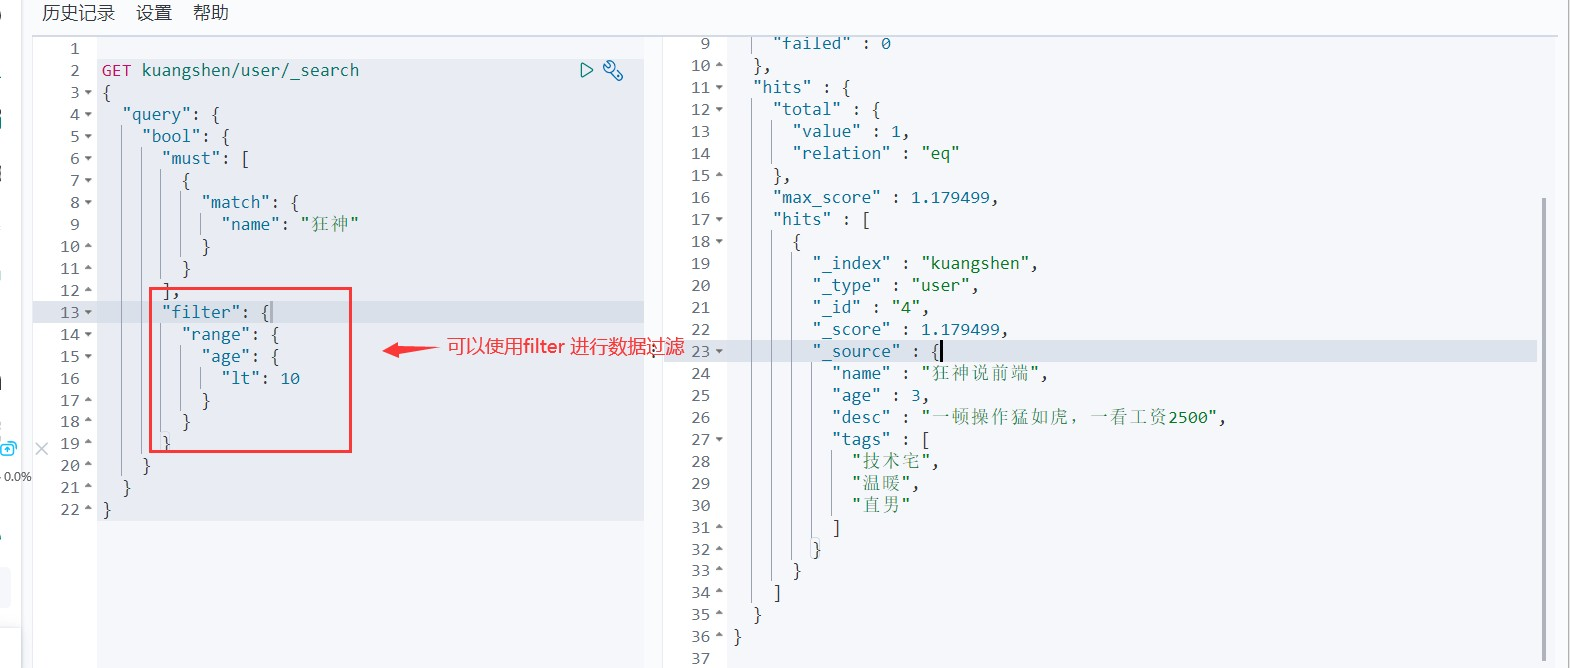Open the 帮助 menu
The height and width of the screenshot is (668, 1570).
pyautogui.click(x=211, y=13)
